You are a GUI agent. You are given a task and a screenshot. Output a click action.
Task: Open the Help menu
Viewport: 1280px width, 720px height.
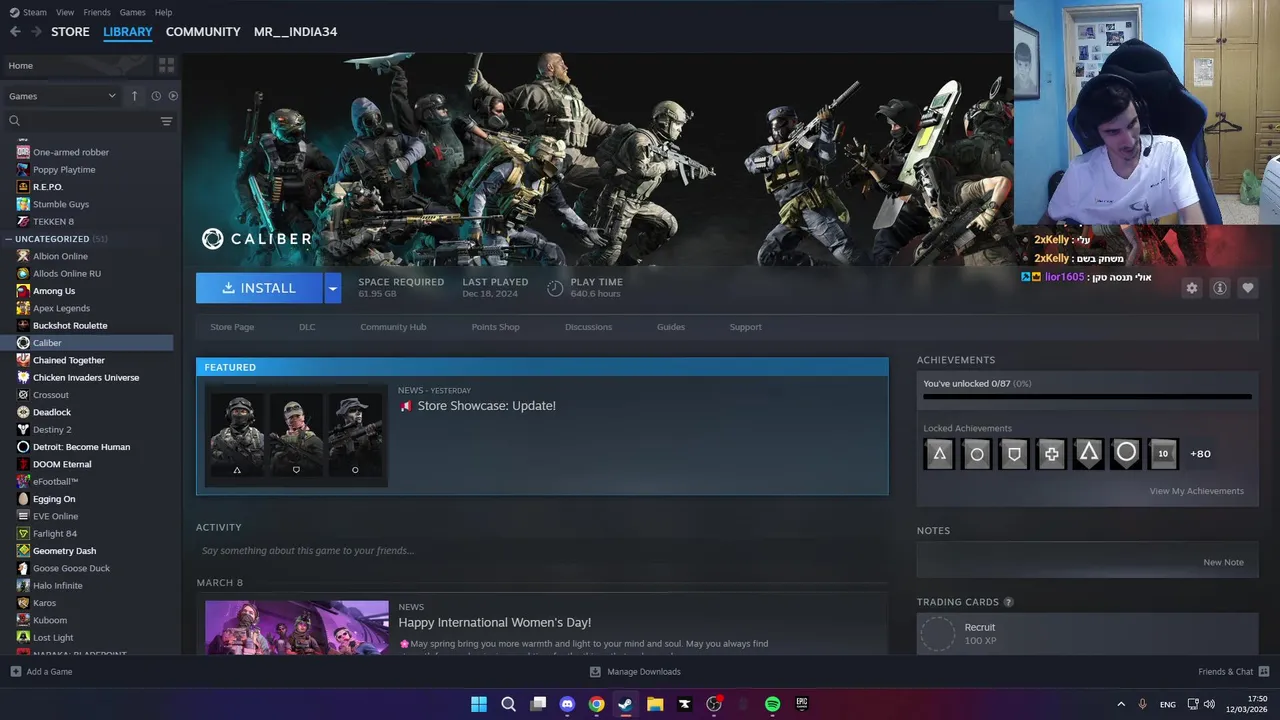[x=163, y=12]
